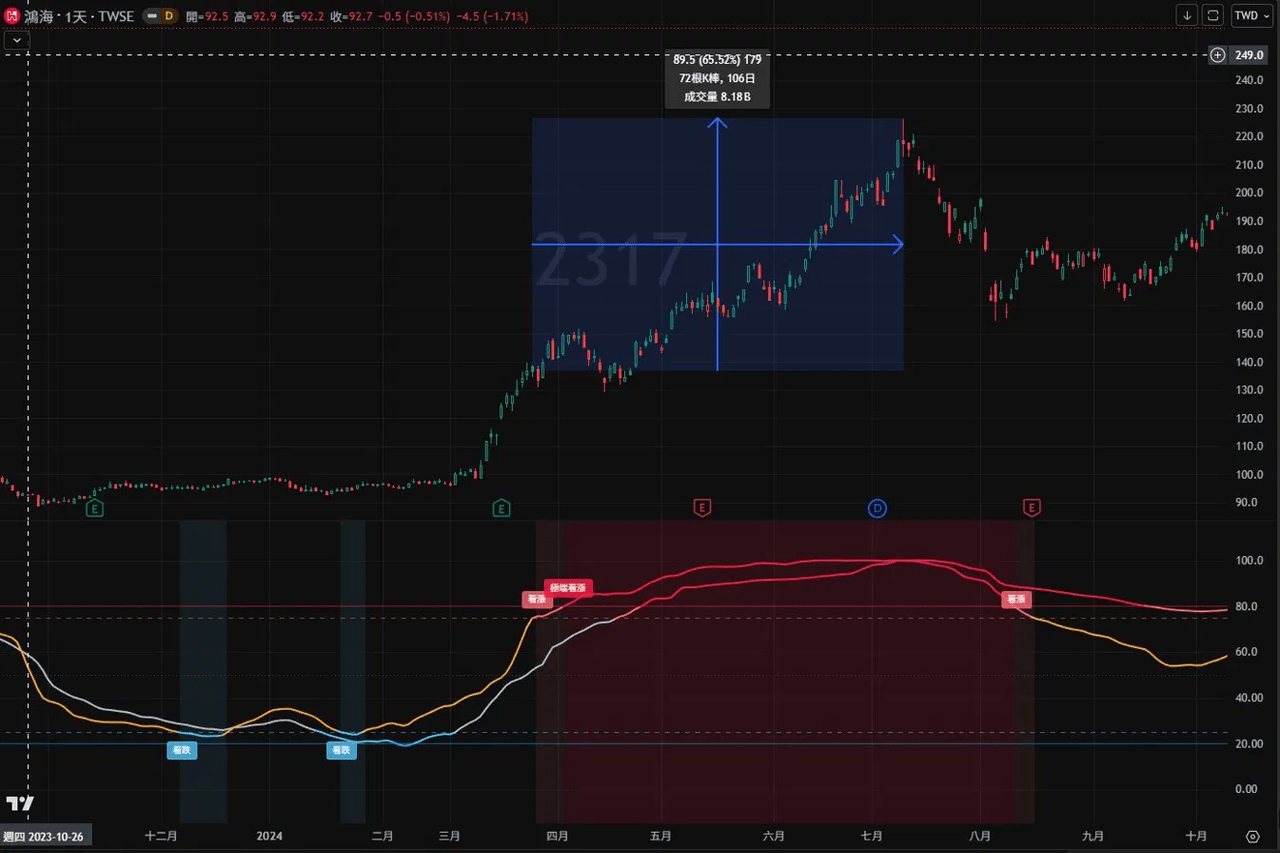Click the green E earnings marker near March
The height and width of the screenshot is (853, 1280).
(x=501, y=509)
